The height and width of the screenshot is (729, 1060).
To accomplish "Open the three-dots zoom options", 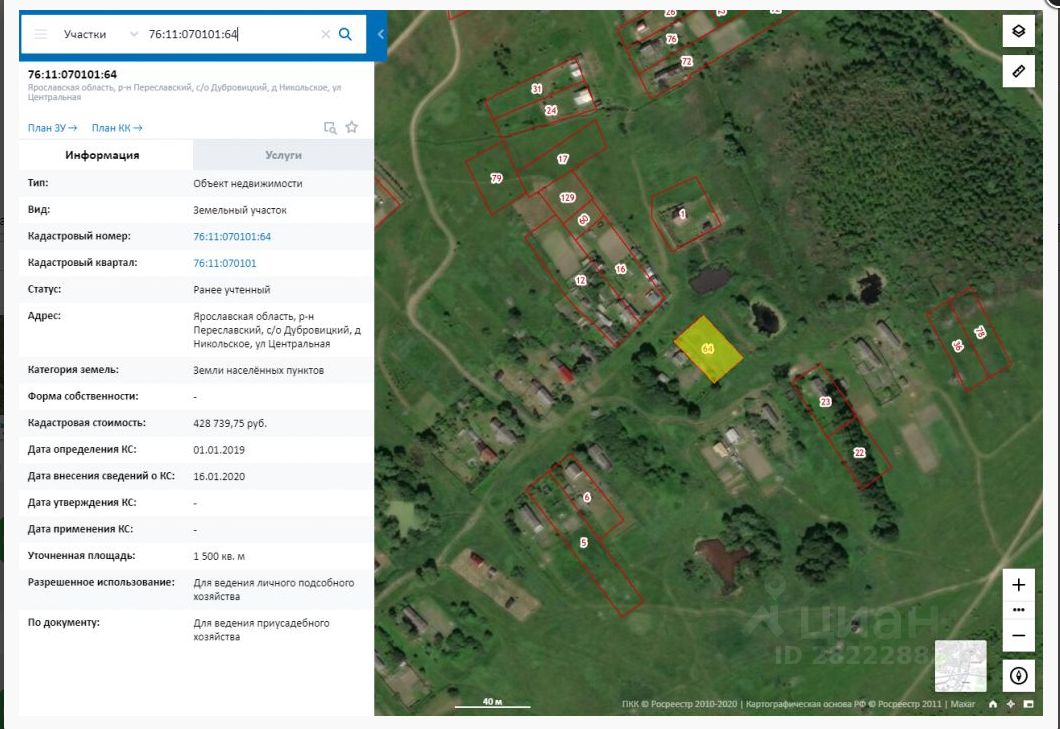I will point(1018,610).
